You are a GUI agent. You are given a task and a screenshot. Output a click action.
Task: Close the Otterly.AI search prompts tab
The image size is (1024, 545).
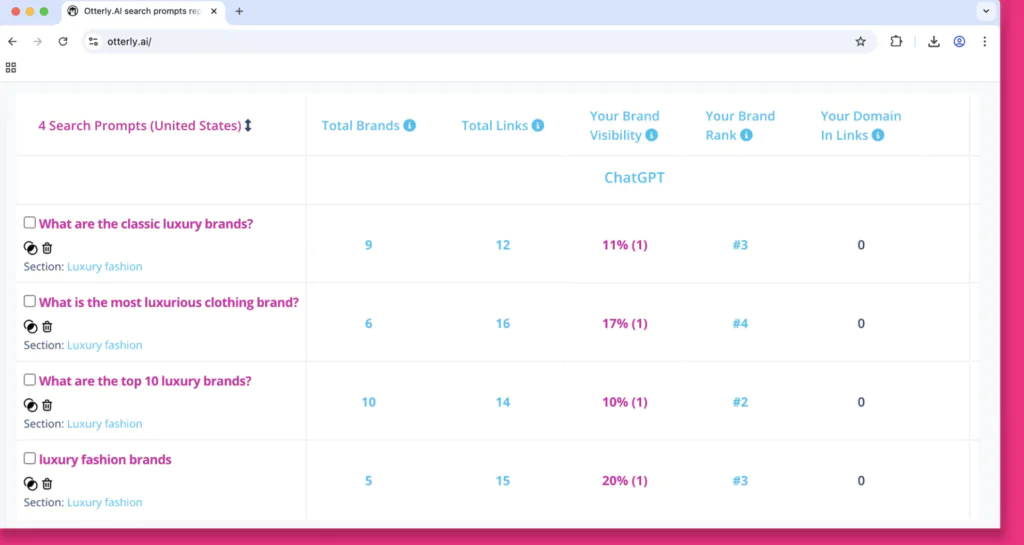coord(214,11)
